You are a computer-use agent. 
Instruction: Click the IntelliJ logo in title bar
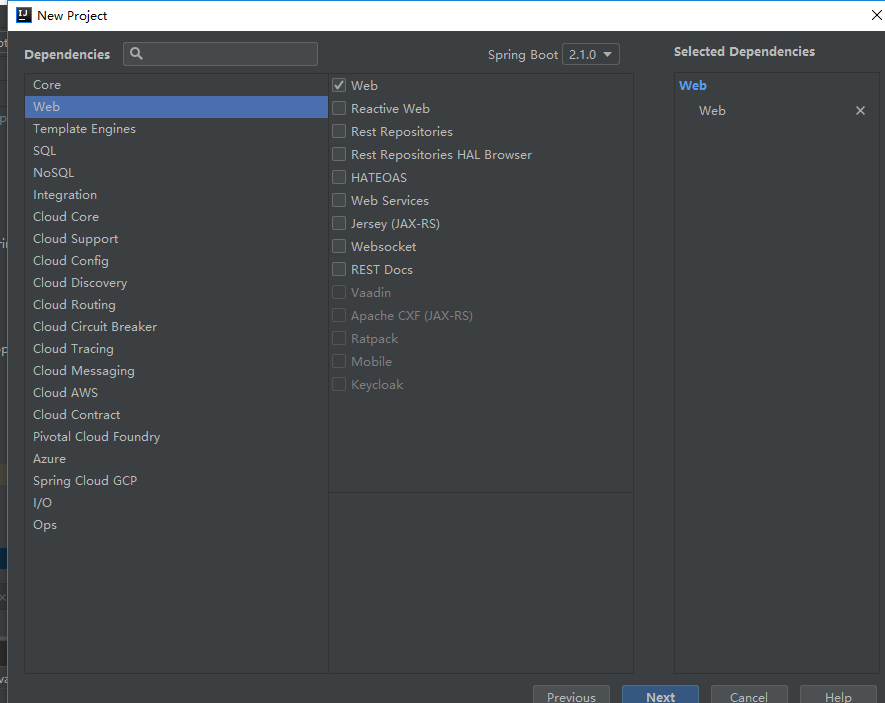click(24, 15)
